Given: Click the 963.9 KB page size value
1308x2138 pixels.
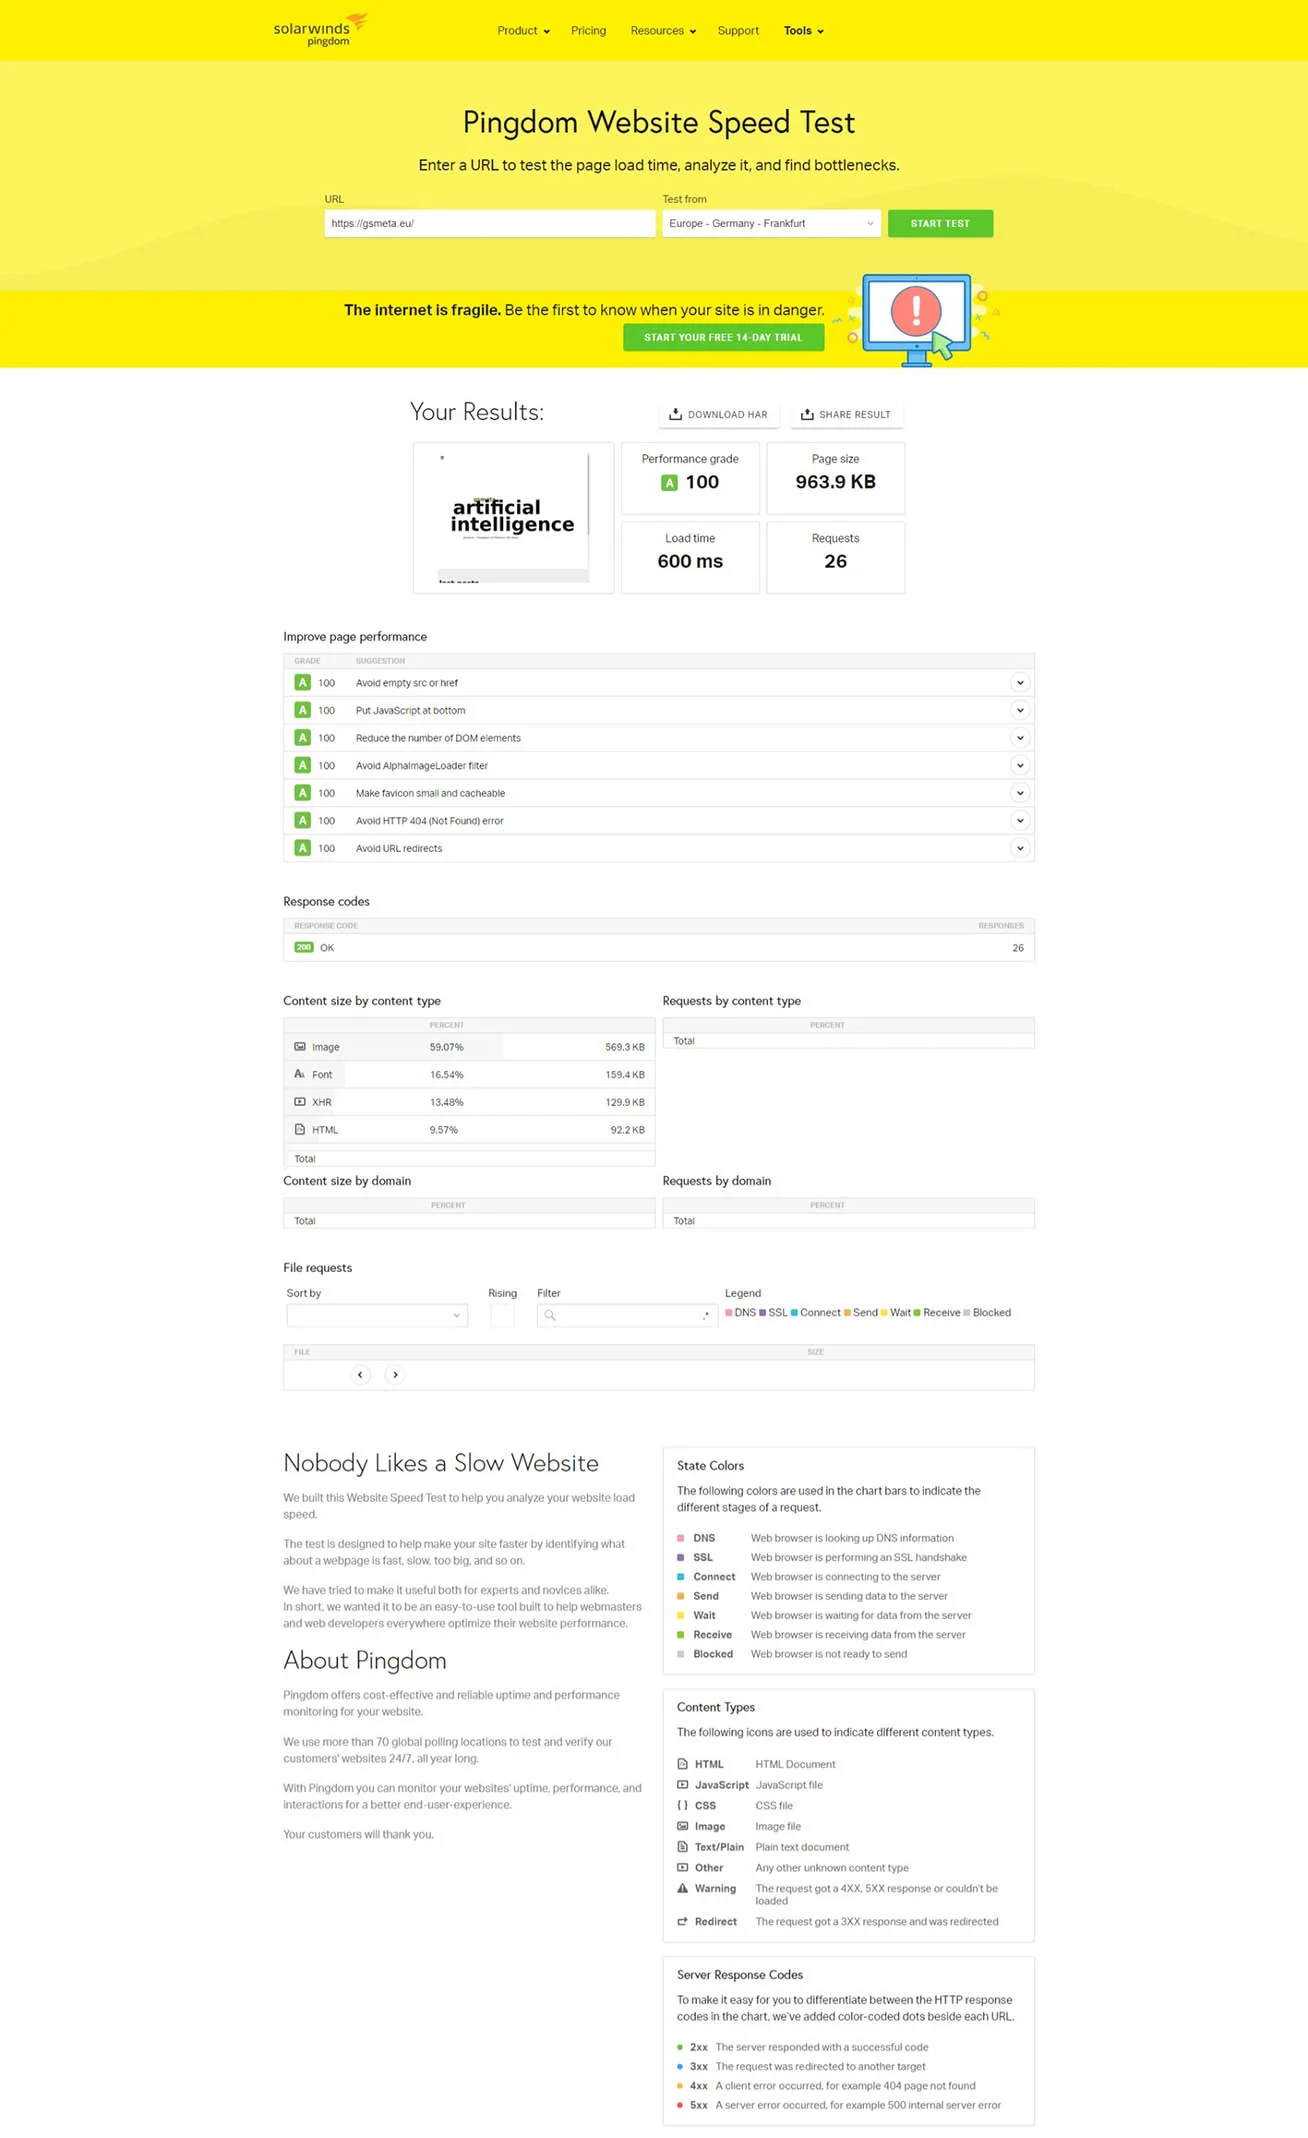Looking at the screenshot, I should coord(835,482).
